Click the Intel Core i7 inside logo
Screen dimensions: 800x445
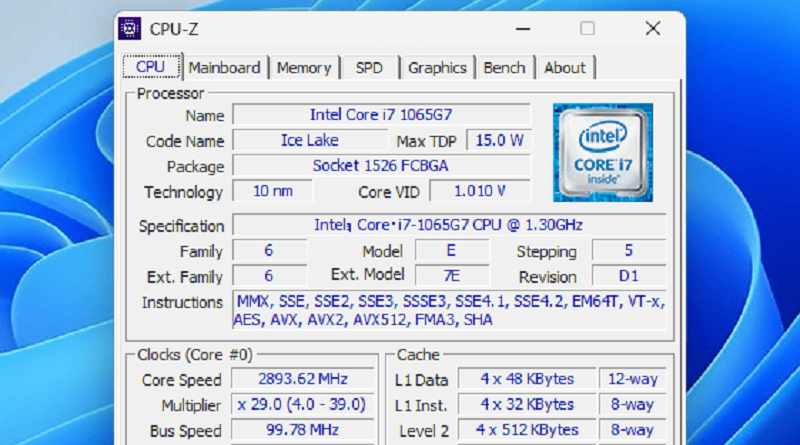pyautogui.click(x=603, y=153)
